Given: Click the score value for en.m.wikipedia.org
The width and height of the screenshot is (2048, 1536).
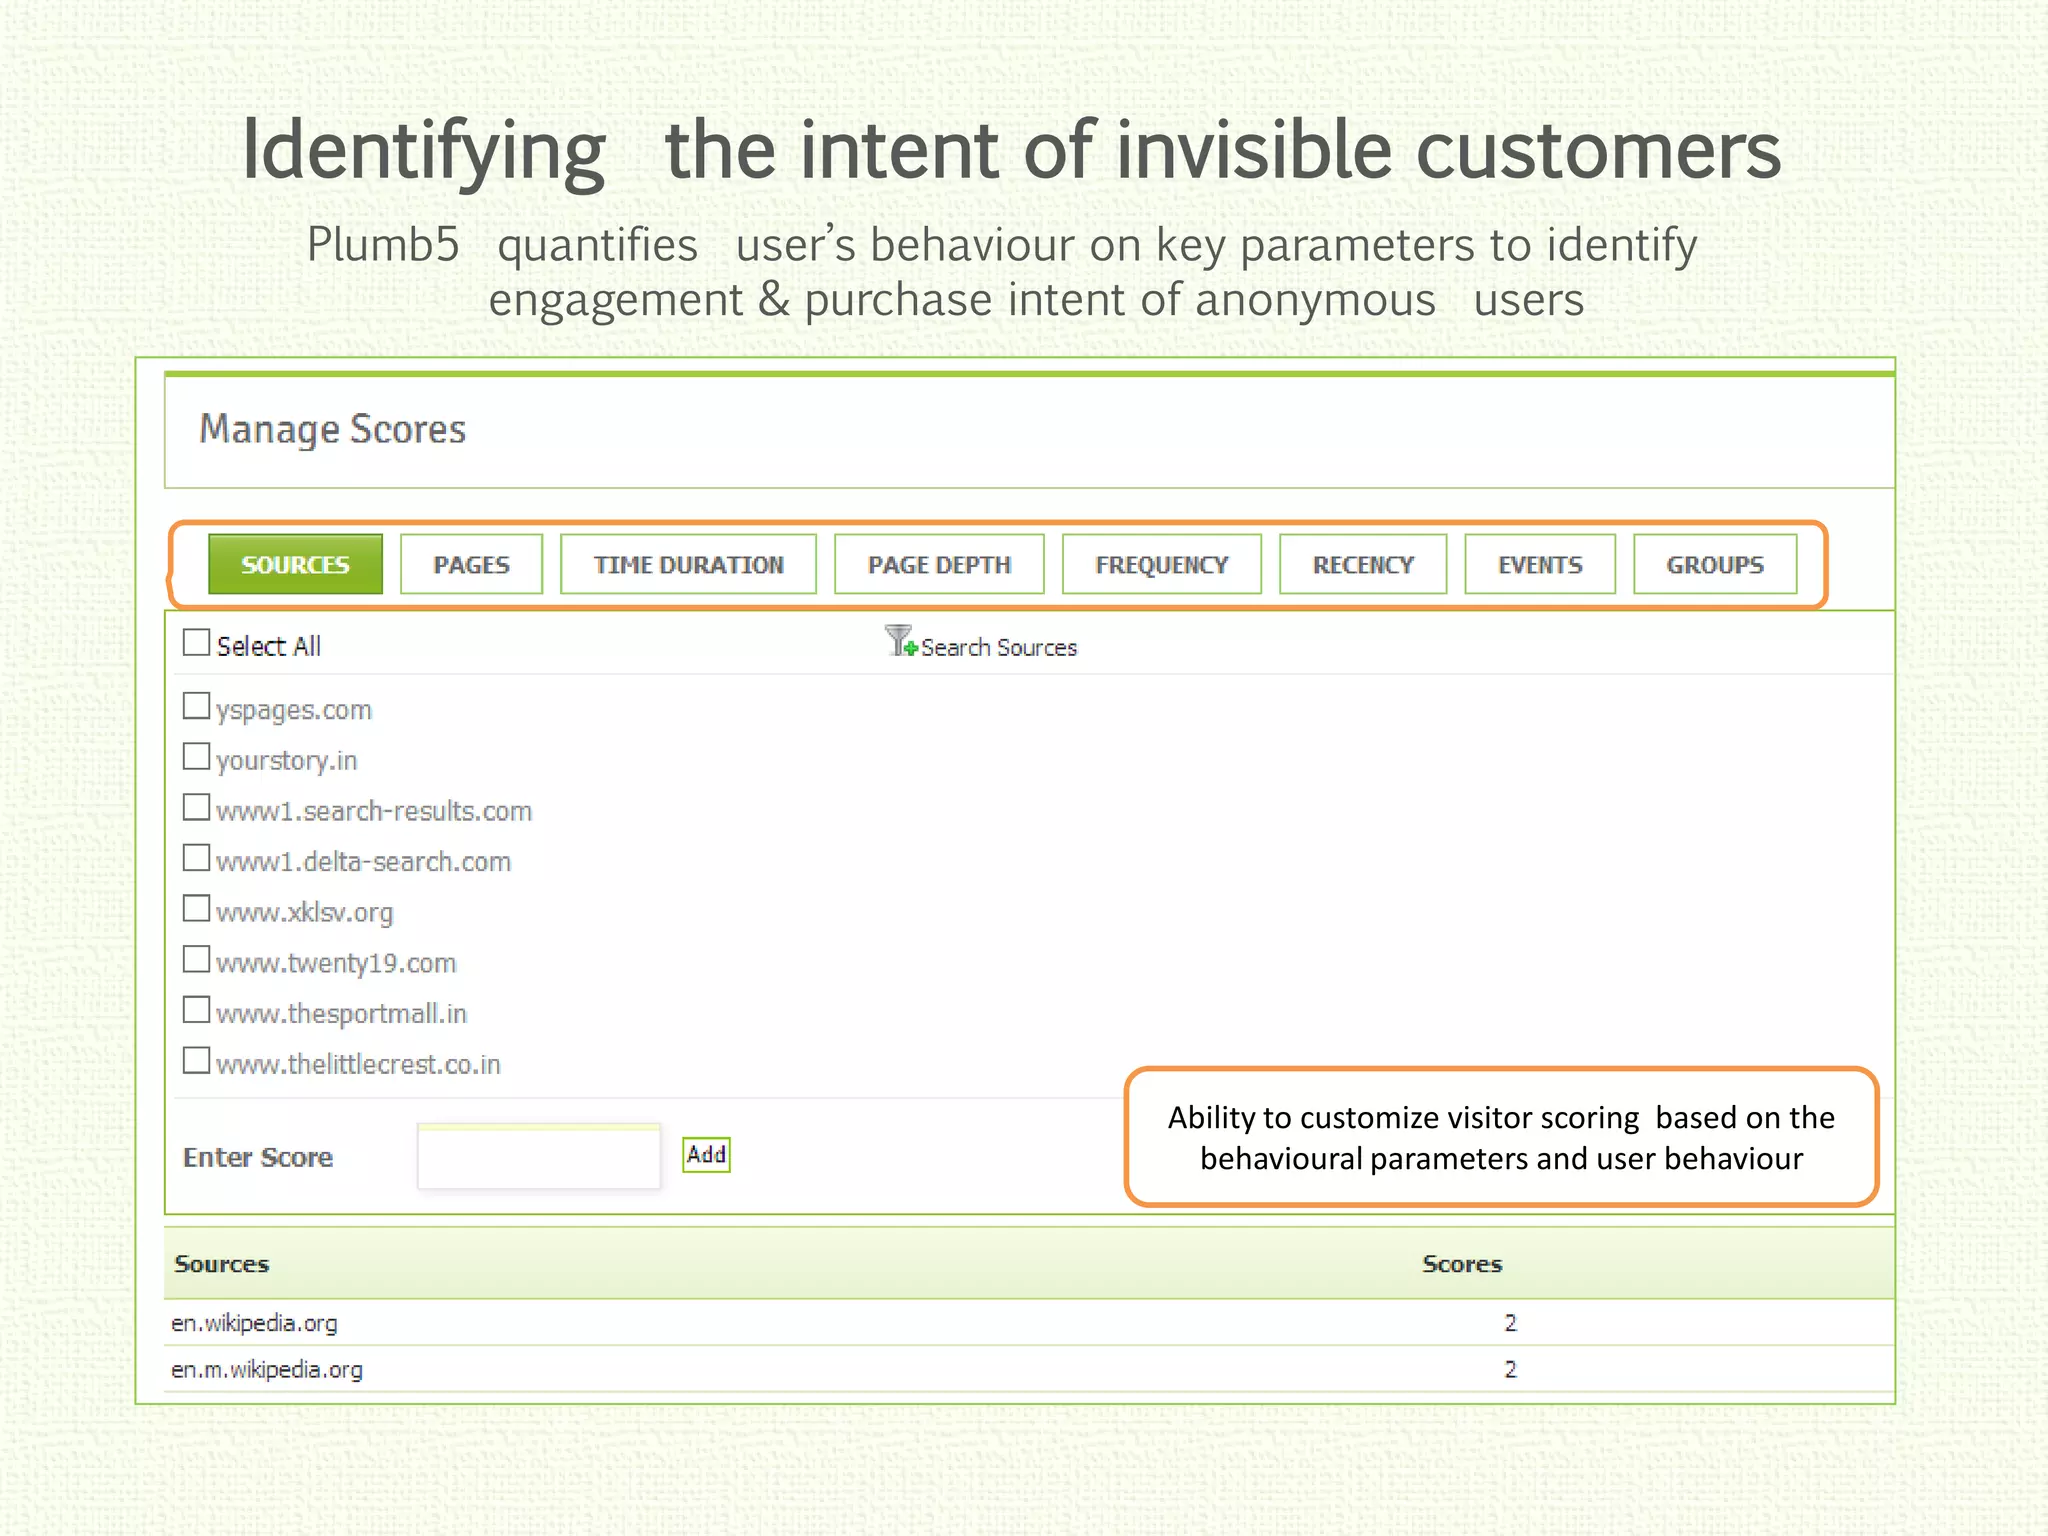Looking at the screenshot, I should tap(1510, 1369).
